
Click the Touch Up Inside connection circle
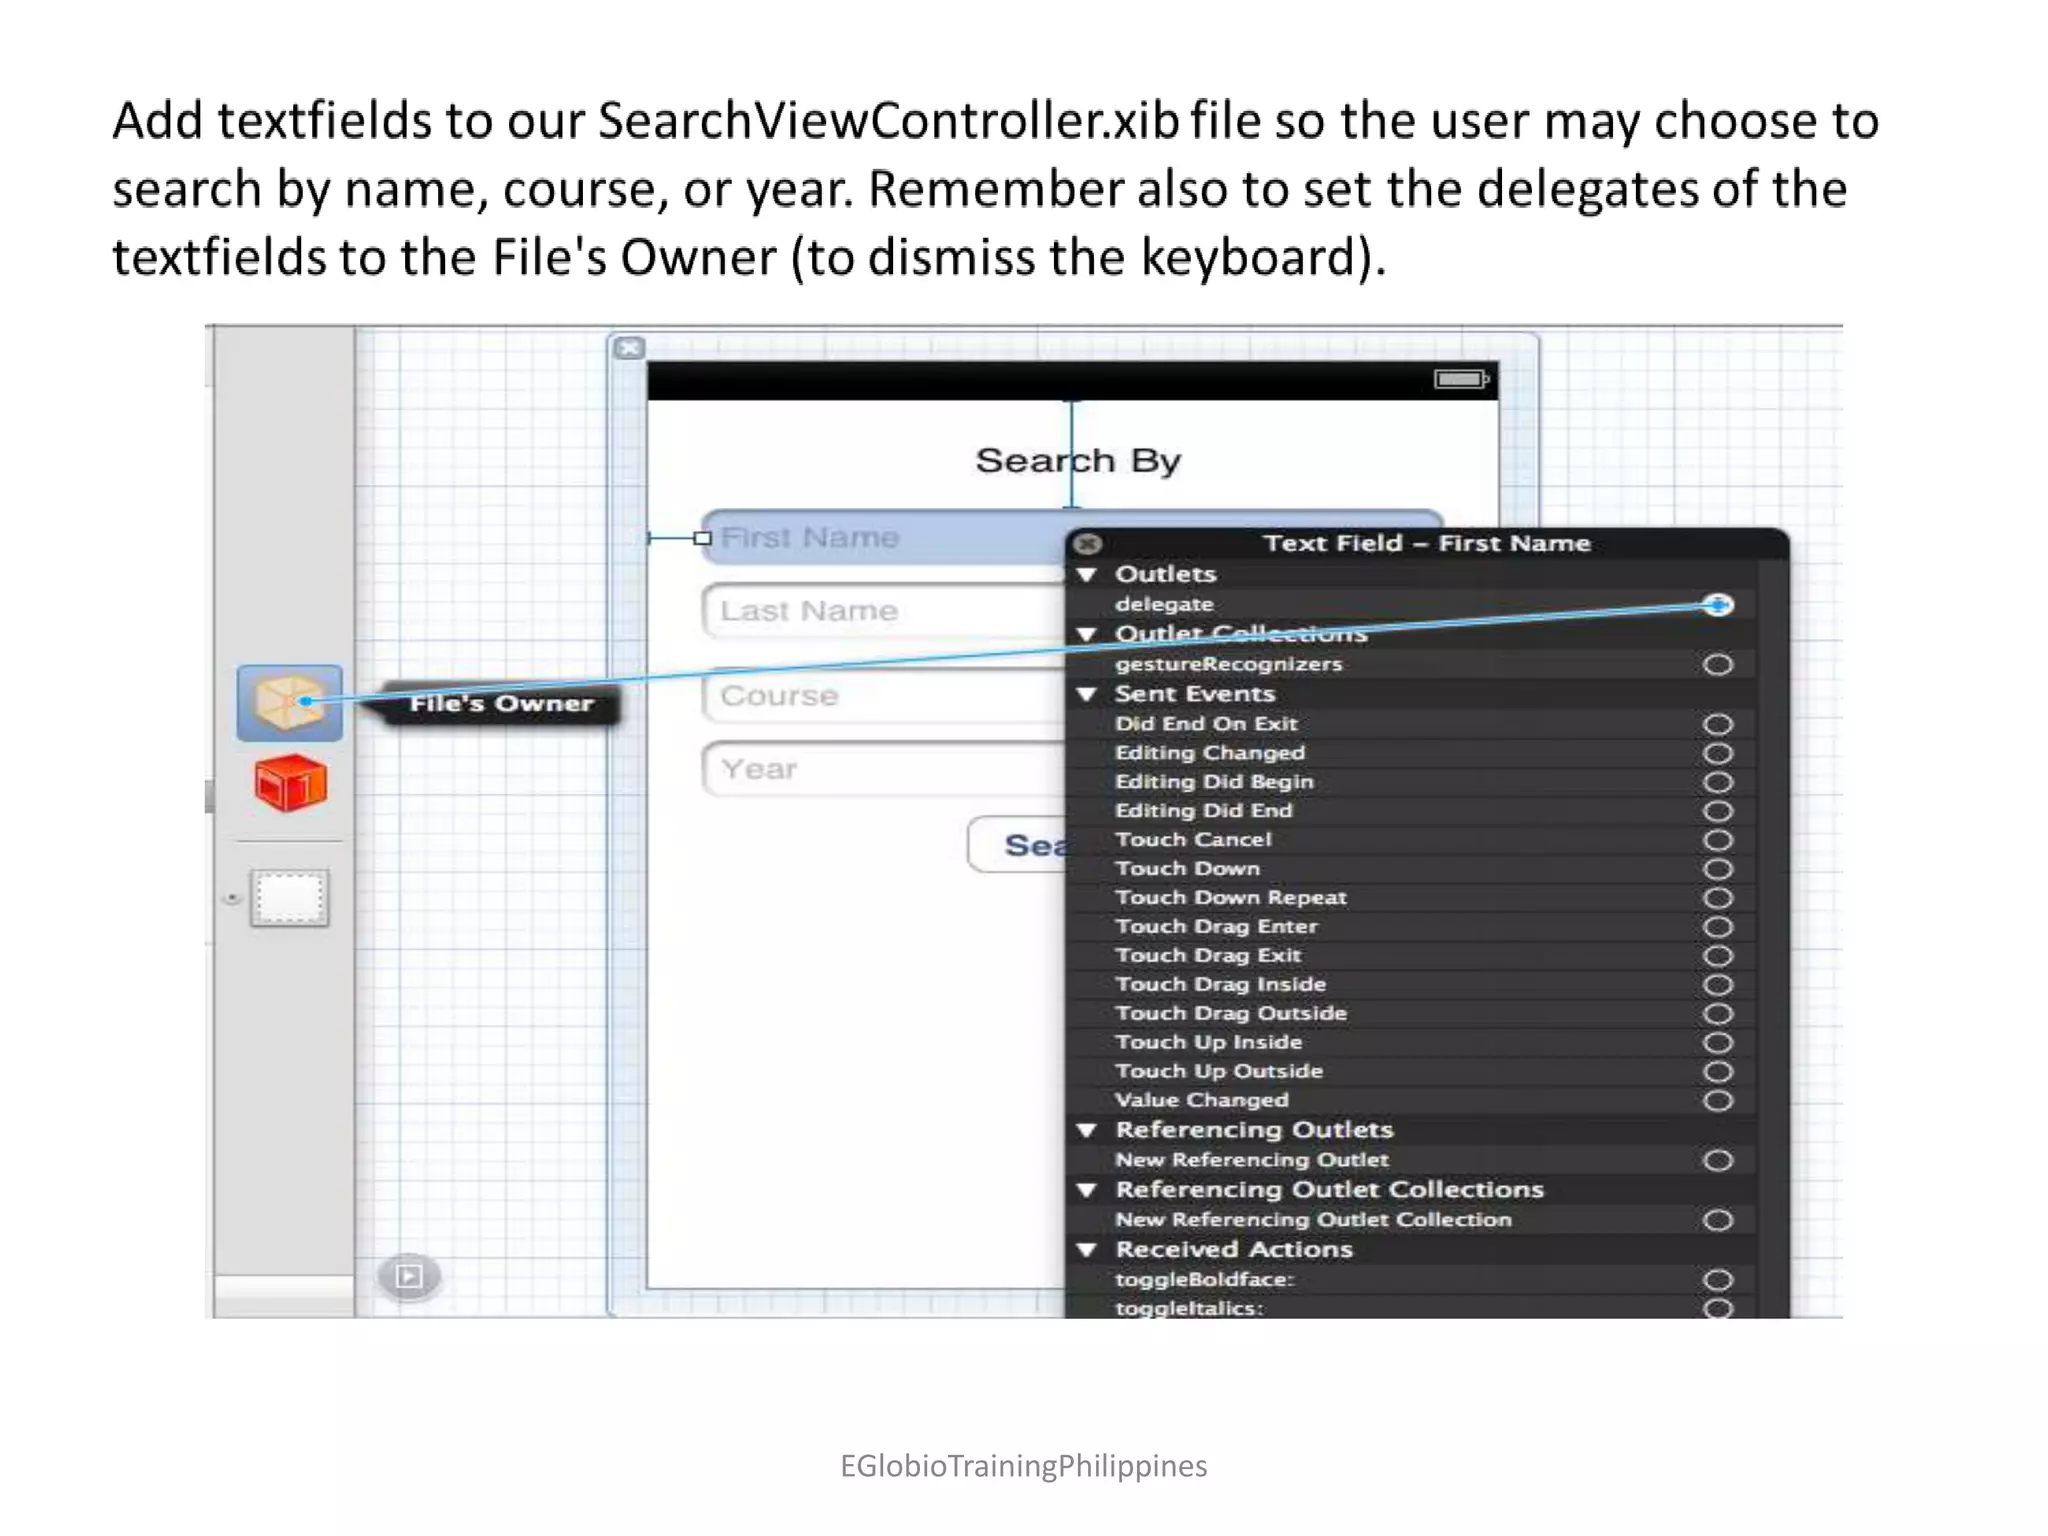pos(1717,1042)
